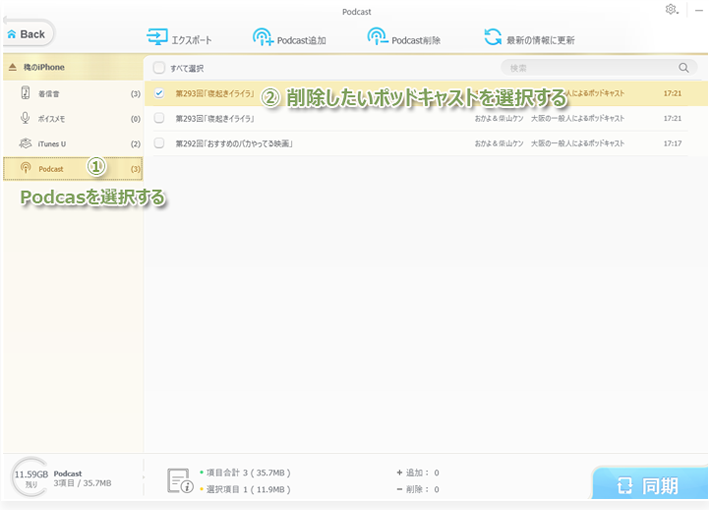Image resolution: width=709 pixels, height=510 pixels.
Task: Open 着信音 ringtones in sidebar
Action: coord(73,94)
